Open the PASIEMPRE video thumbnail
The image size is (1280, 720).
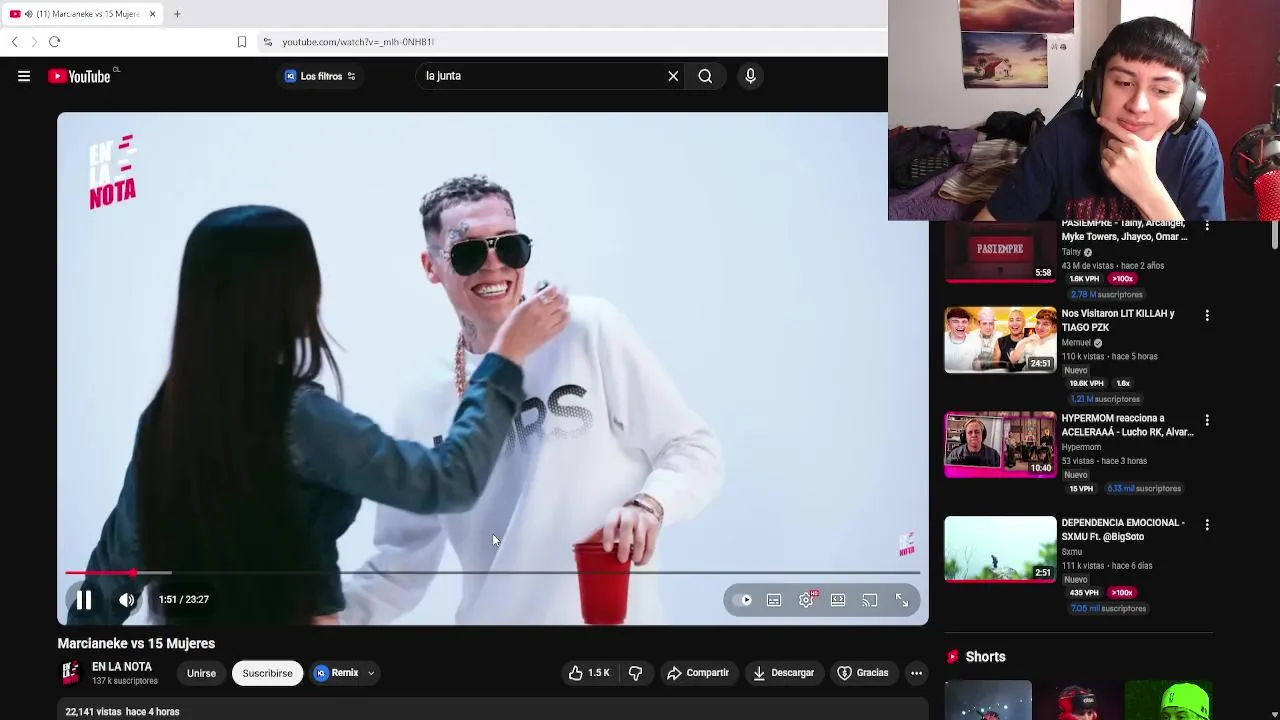tap(1000, 251)
